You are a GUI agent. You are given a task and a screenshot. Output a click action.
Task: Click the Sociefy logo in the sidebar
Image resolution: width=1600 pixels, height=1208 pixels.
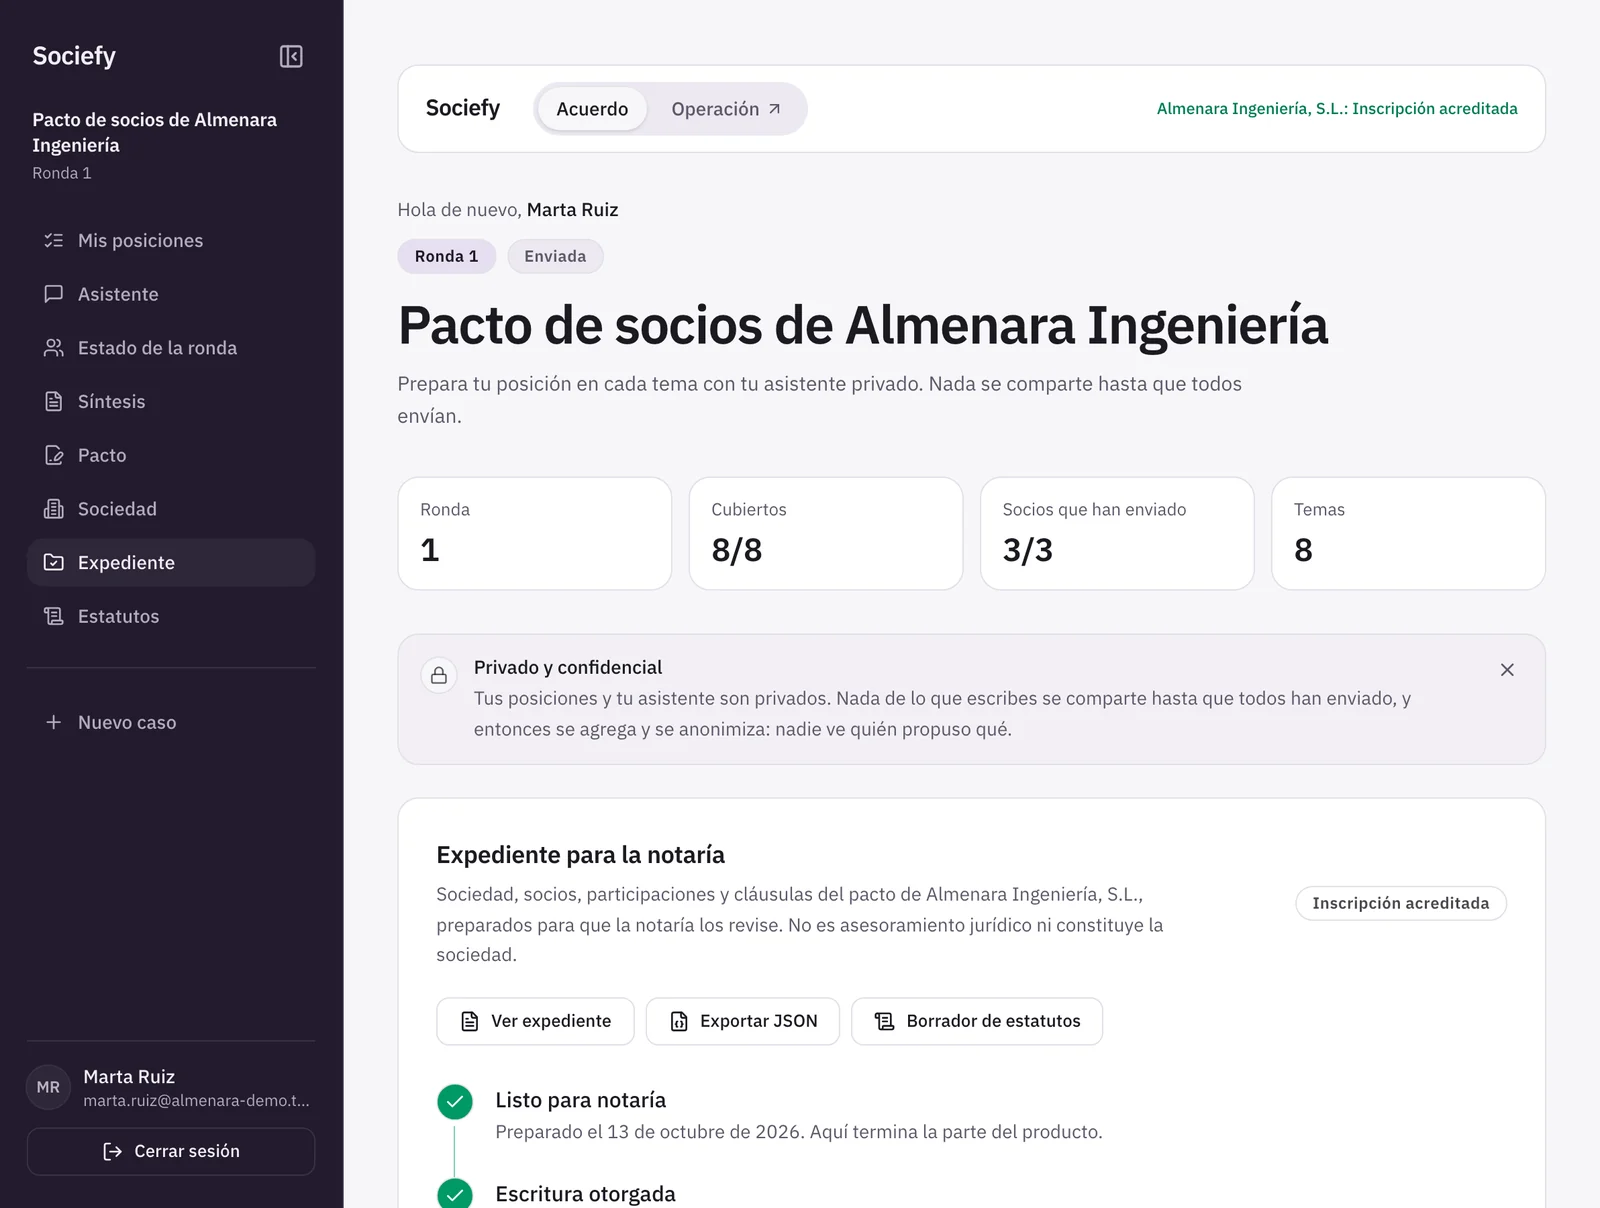(x=74, y=56)
